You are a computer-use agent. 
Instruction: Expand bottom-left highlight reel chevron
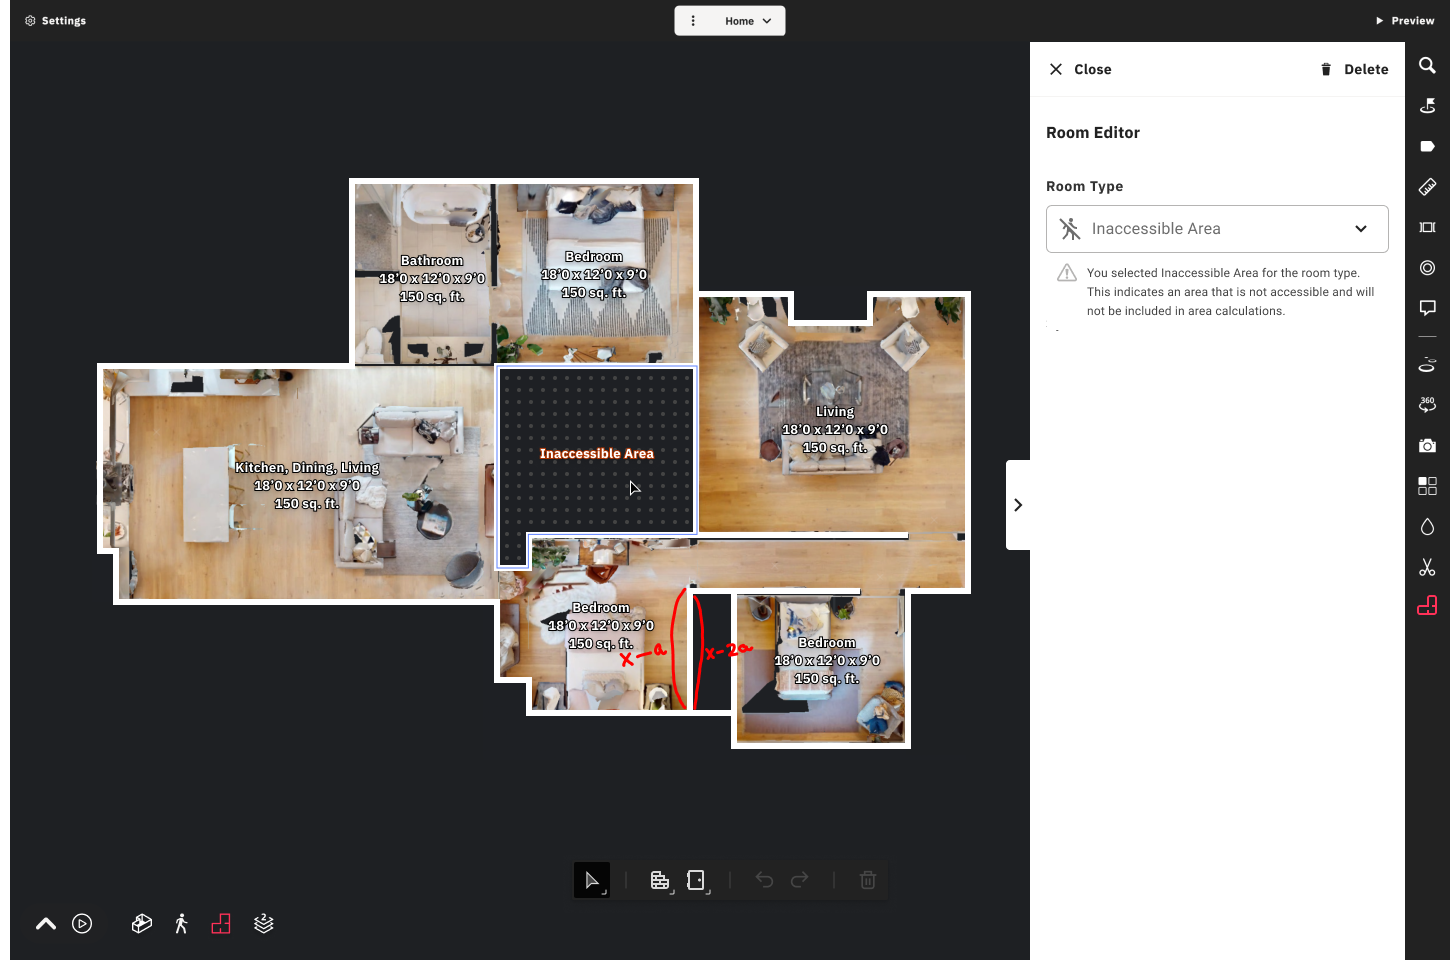(x=46, y=924)
